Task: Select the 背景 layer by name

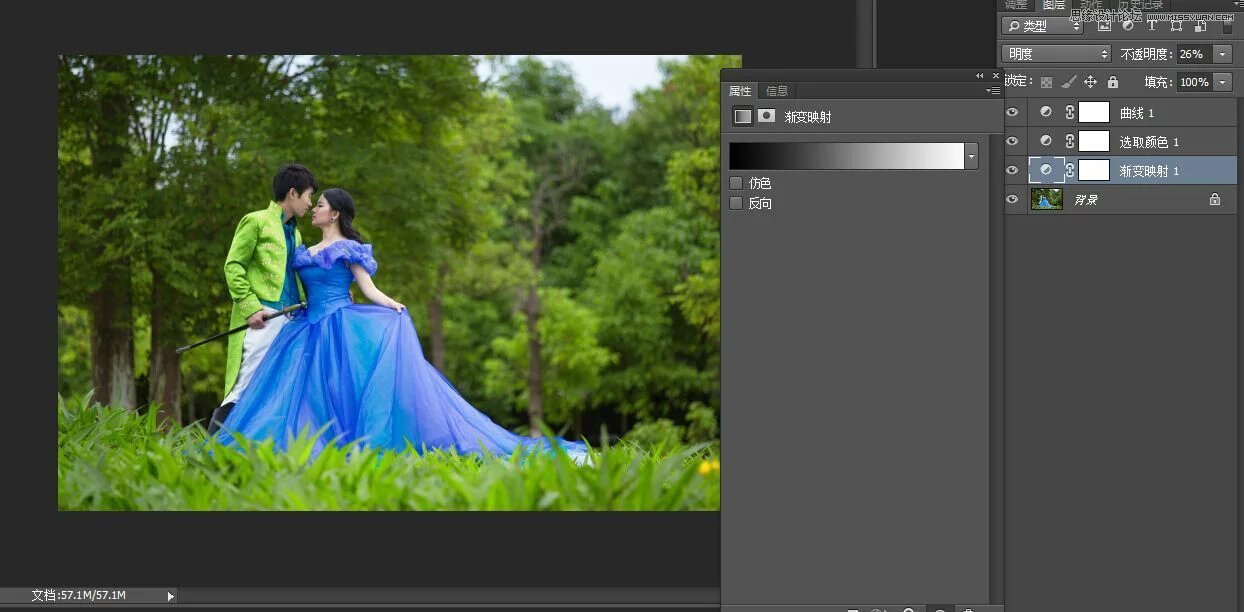Action: coord(1086,200)
